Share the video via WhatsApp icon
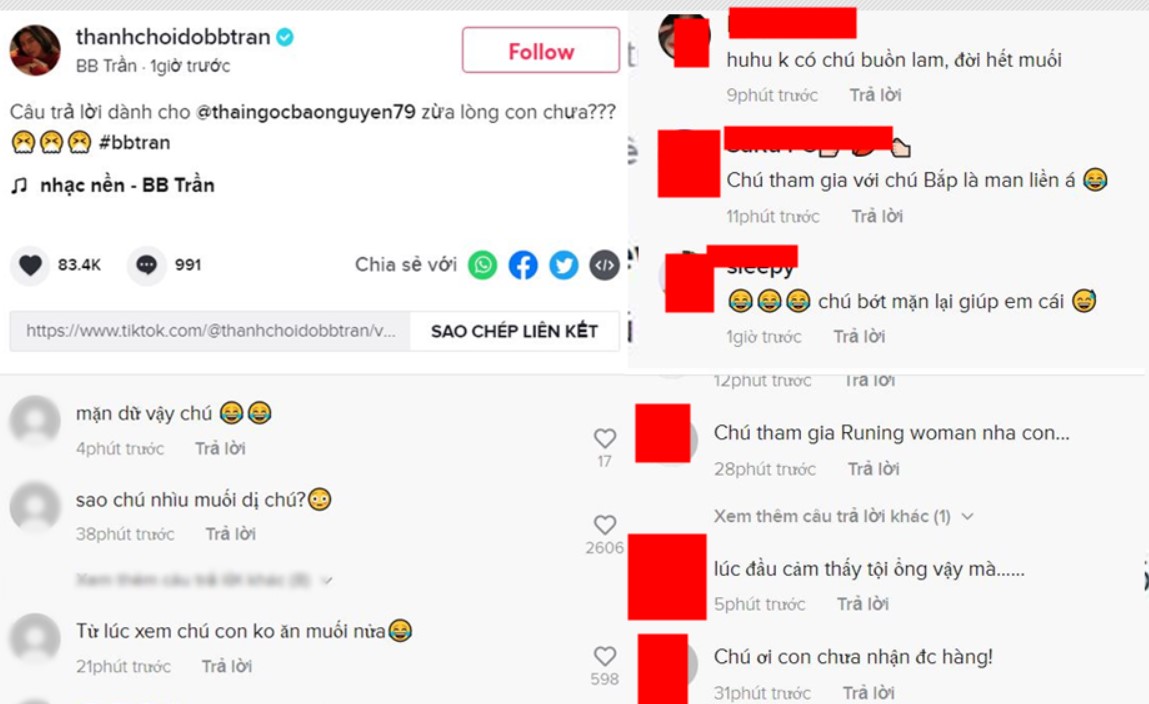 point(482,265)
